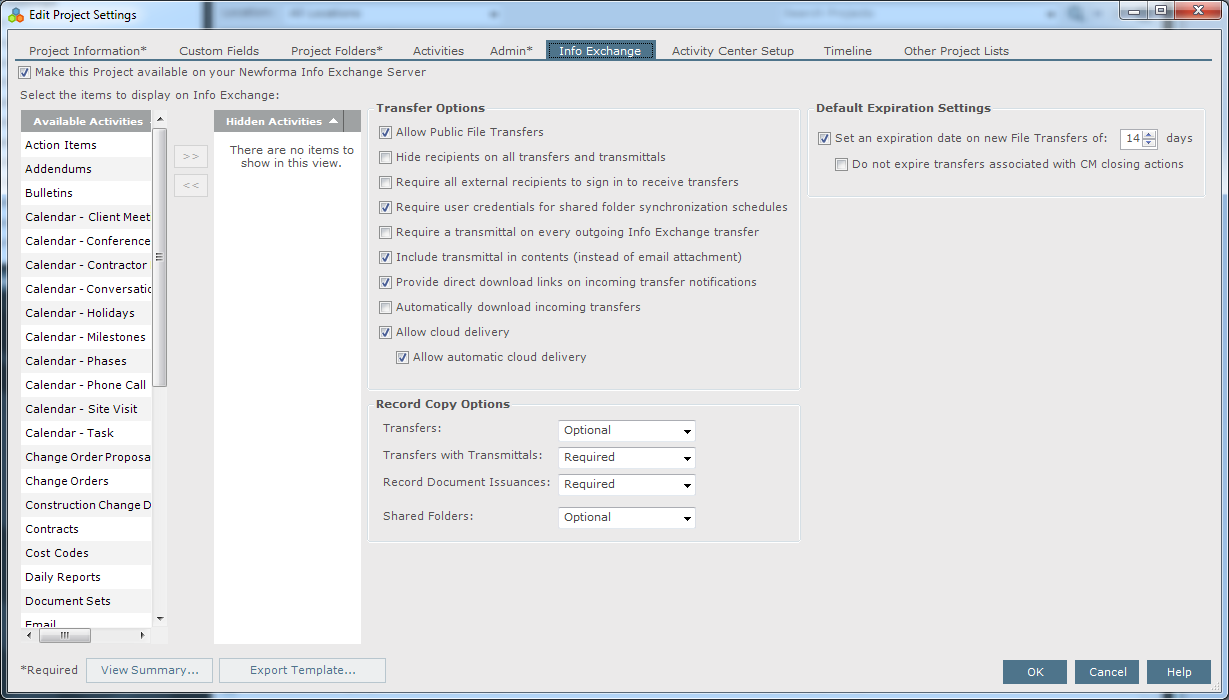Select Document Sets in the list

point(87,601)
